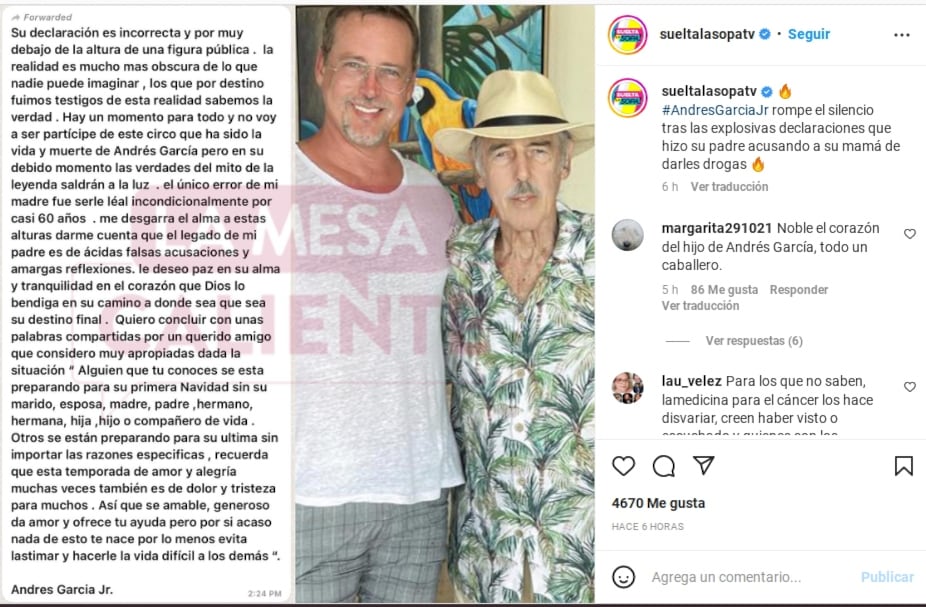The width and height of the screenshot is (926, 607).
Task: Open the sueltalasopatv header profile avatar
Action: 627,35
